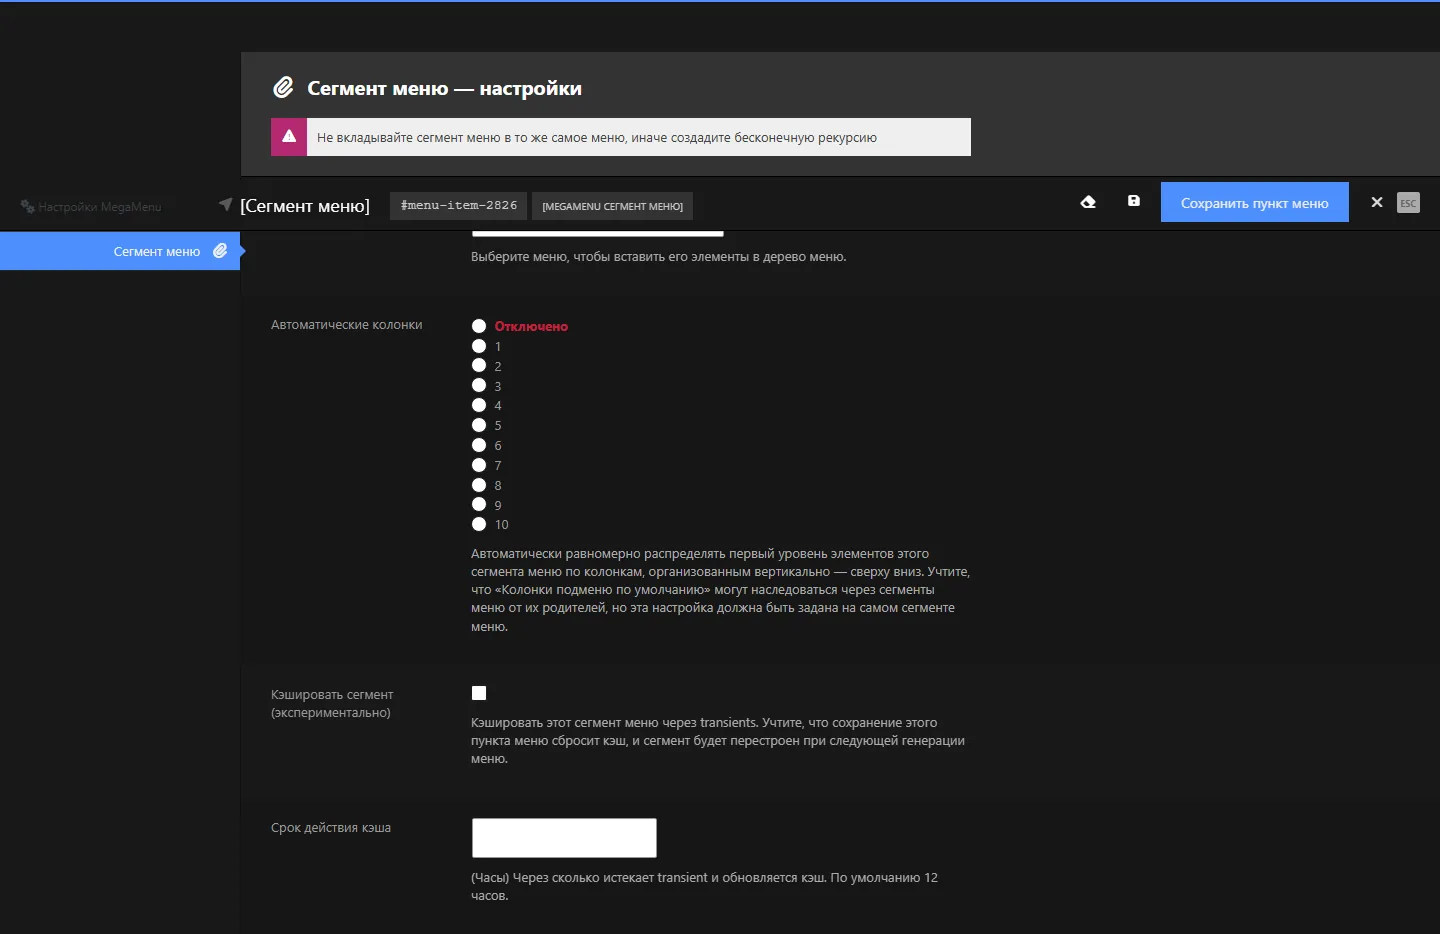Click the «Автоматически равномерно распределять…» description
The image size is (1440, 934).
[720, 590]
